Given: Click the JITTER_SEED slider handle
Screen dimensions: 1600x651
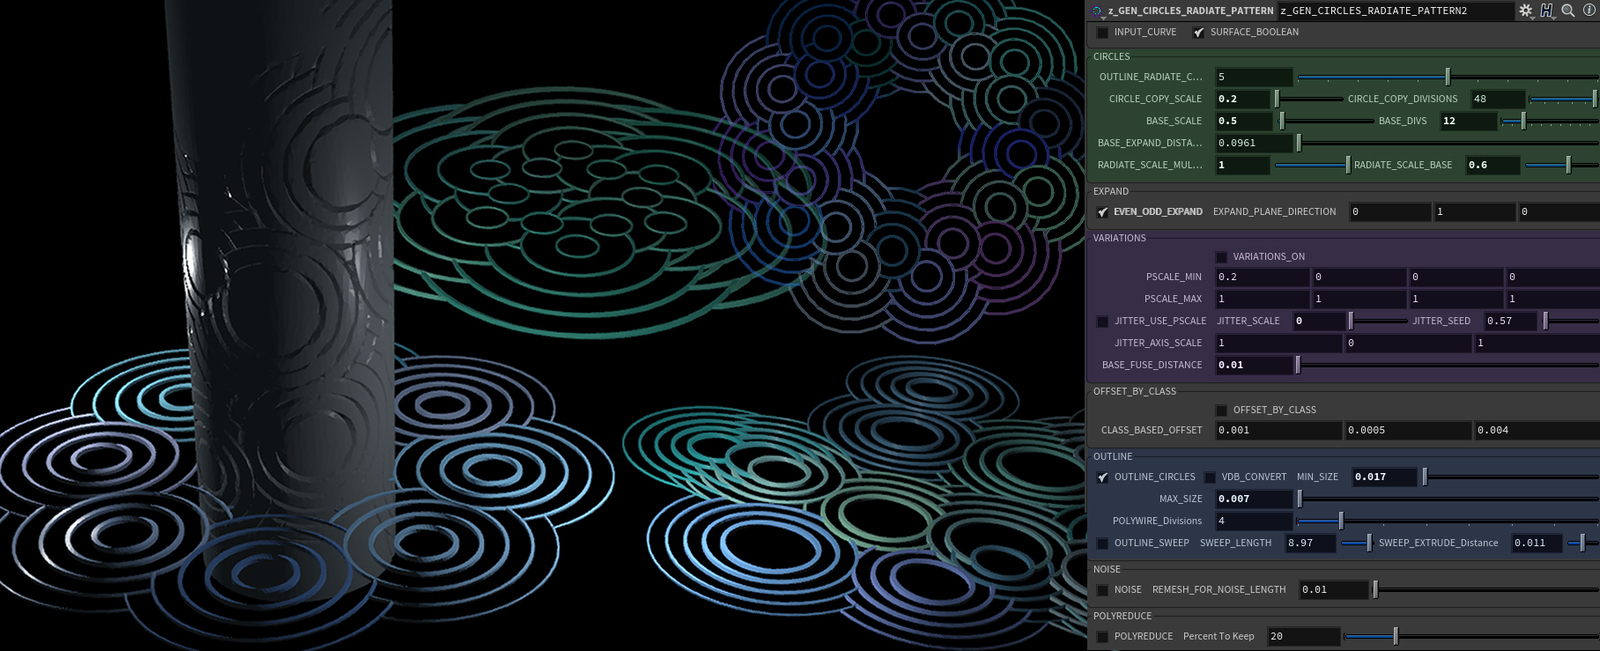Looking at the screenshot, I should (1545, 321).
